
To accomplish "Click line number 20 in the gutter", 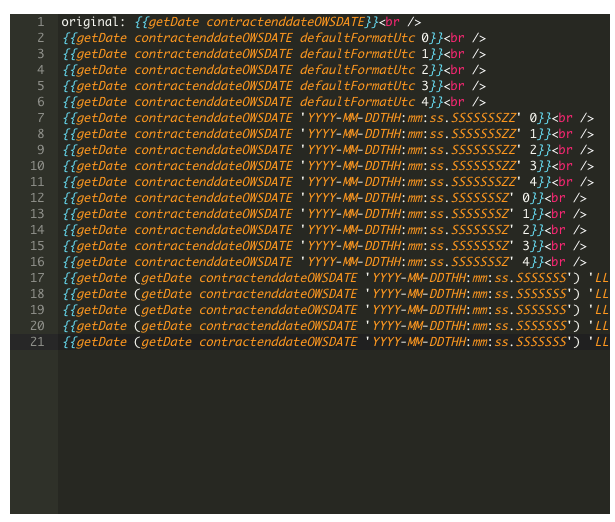I will pos(37,326).
